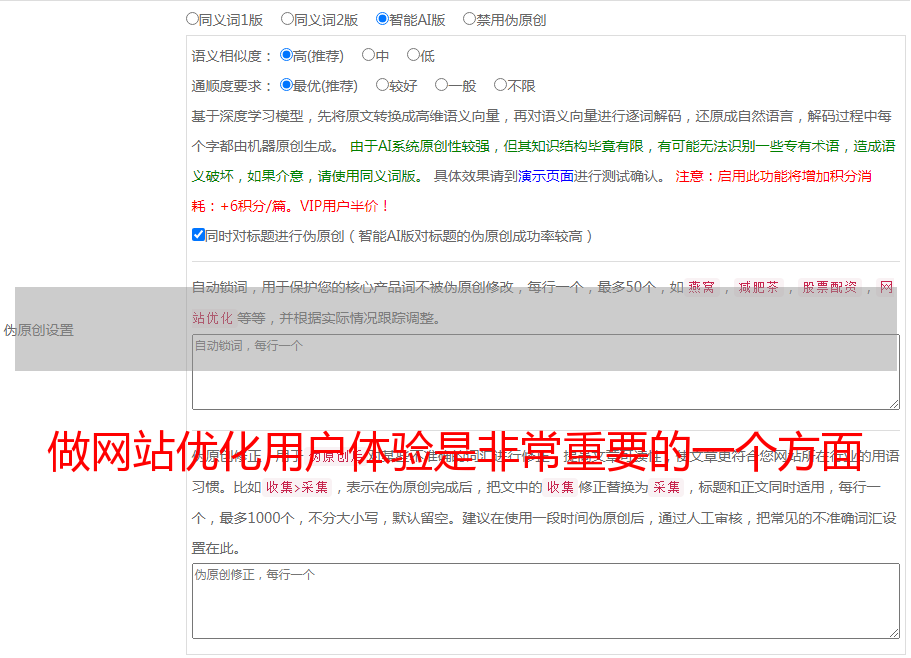
Task: Set 语义相似度 to 中
Action: [369, 55]
